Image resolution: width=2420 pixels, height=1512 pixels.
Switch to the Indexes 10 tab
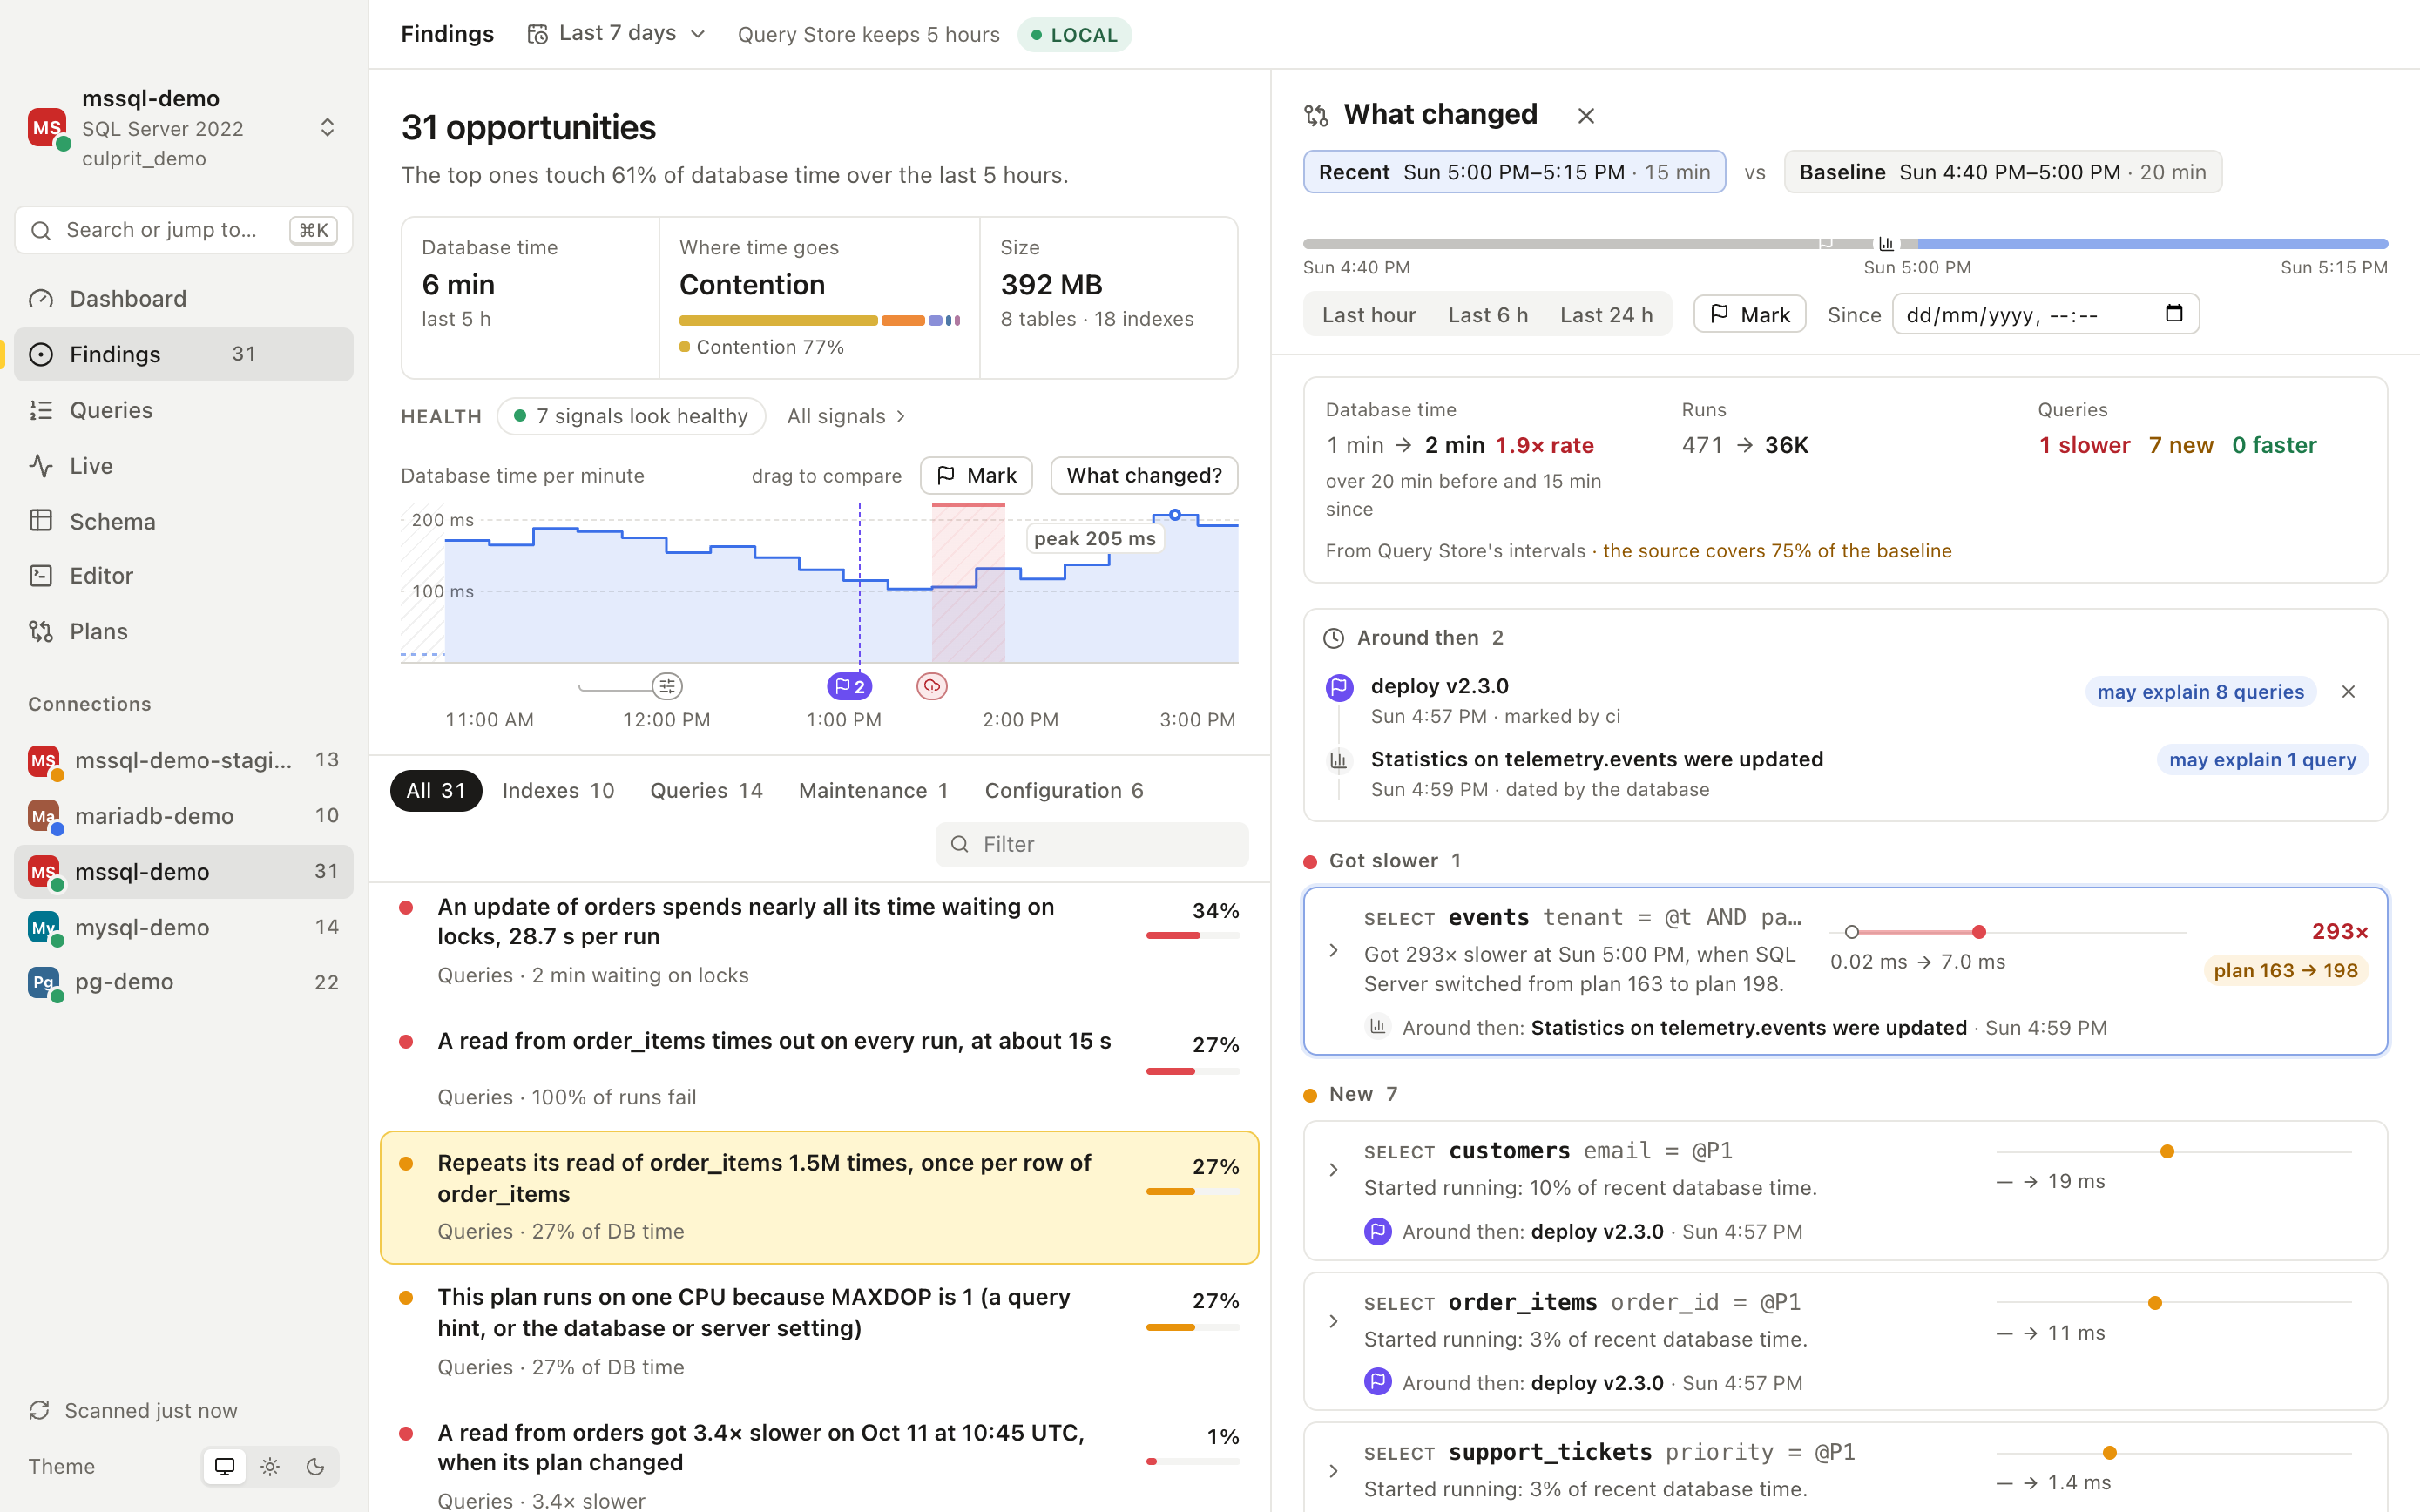pos(558,790)
